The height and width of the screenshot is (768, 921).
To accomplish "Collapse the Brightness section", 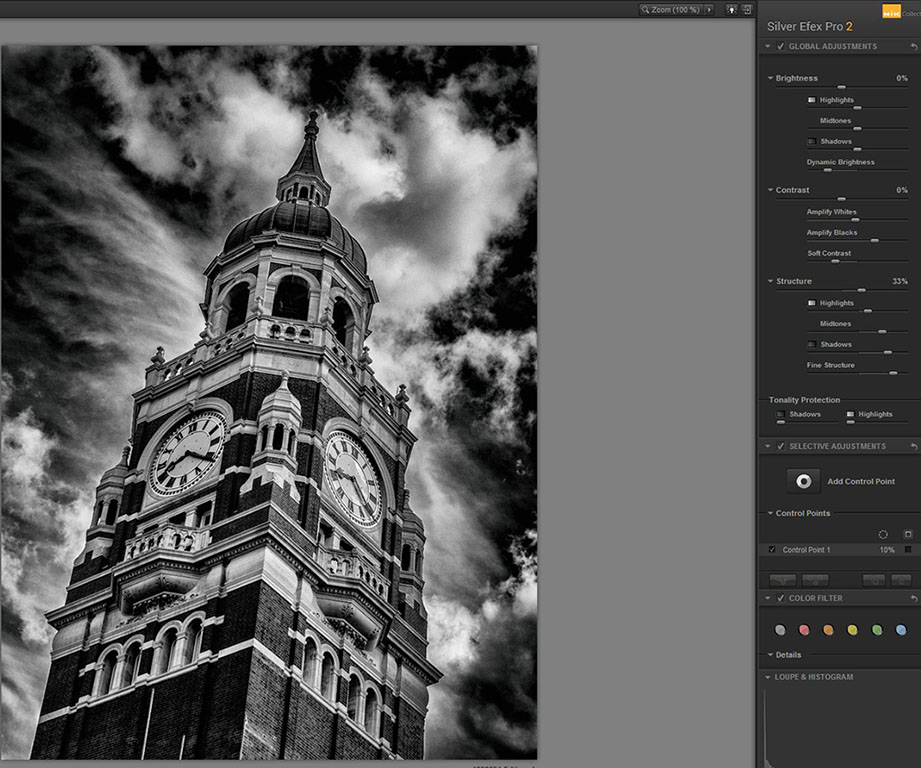I will 770,78.
